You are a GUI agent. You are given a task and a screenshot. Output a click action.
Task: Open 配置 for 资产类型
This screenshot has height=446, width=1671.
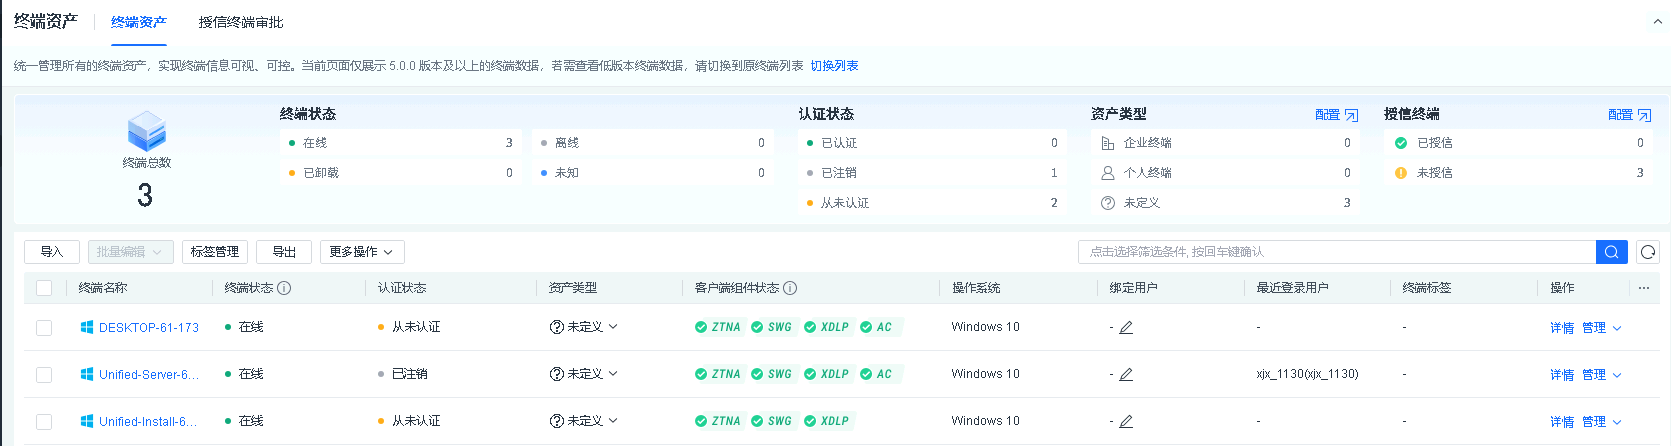coord(1336,115)
